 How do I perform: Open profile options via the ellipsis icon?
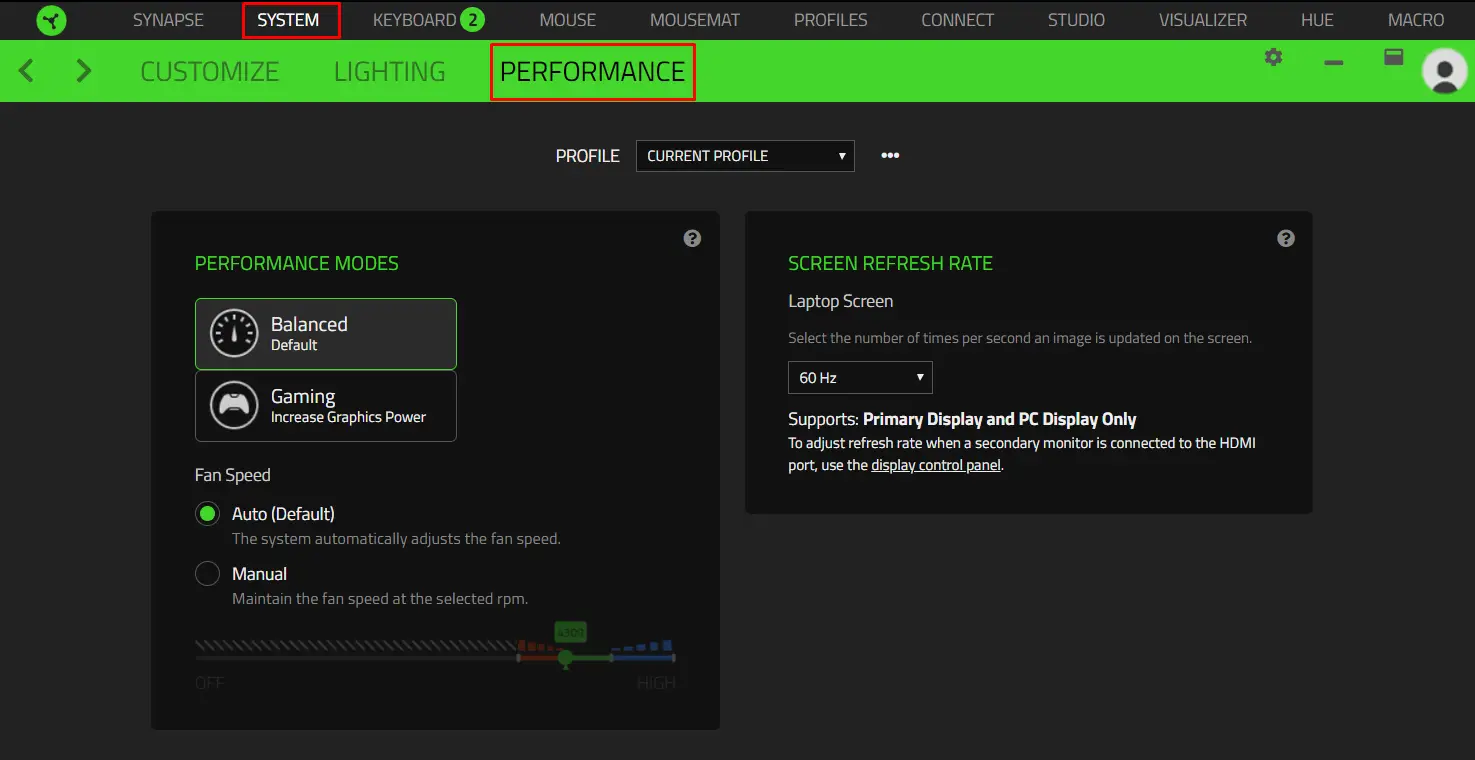coord(890,155)
